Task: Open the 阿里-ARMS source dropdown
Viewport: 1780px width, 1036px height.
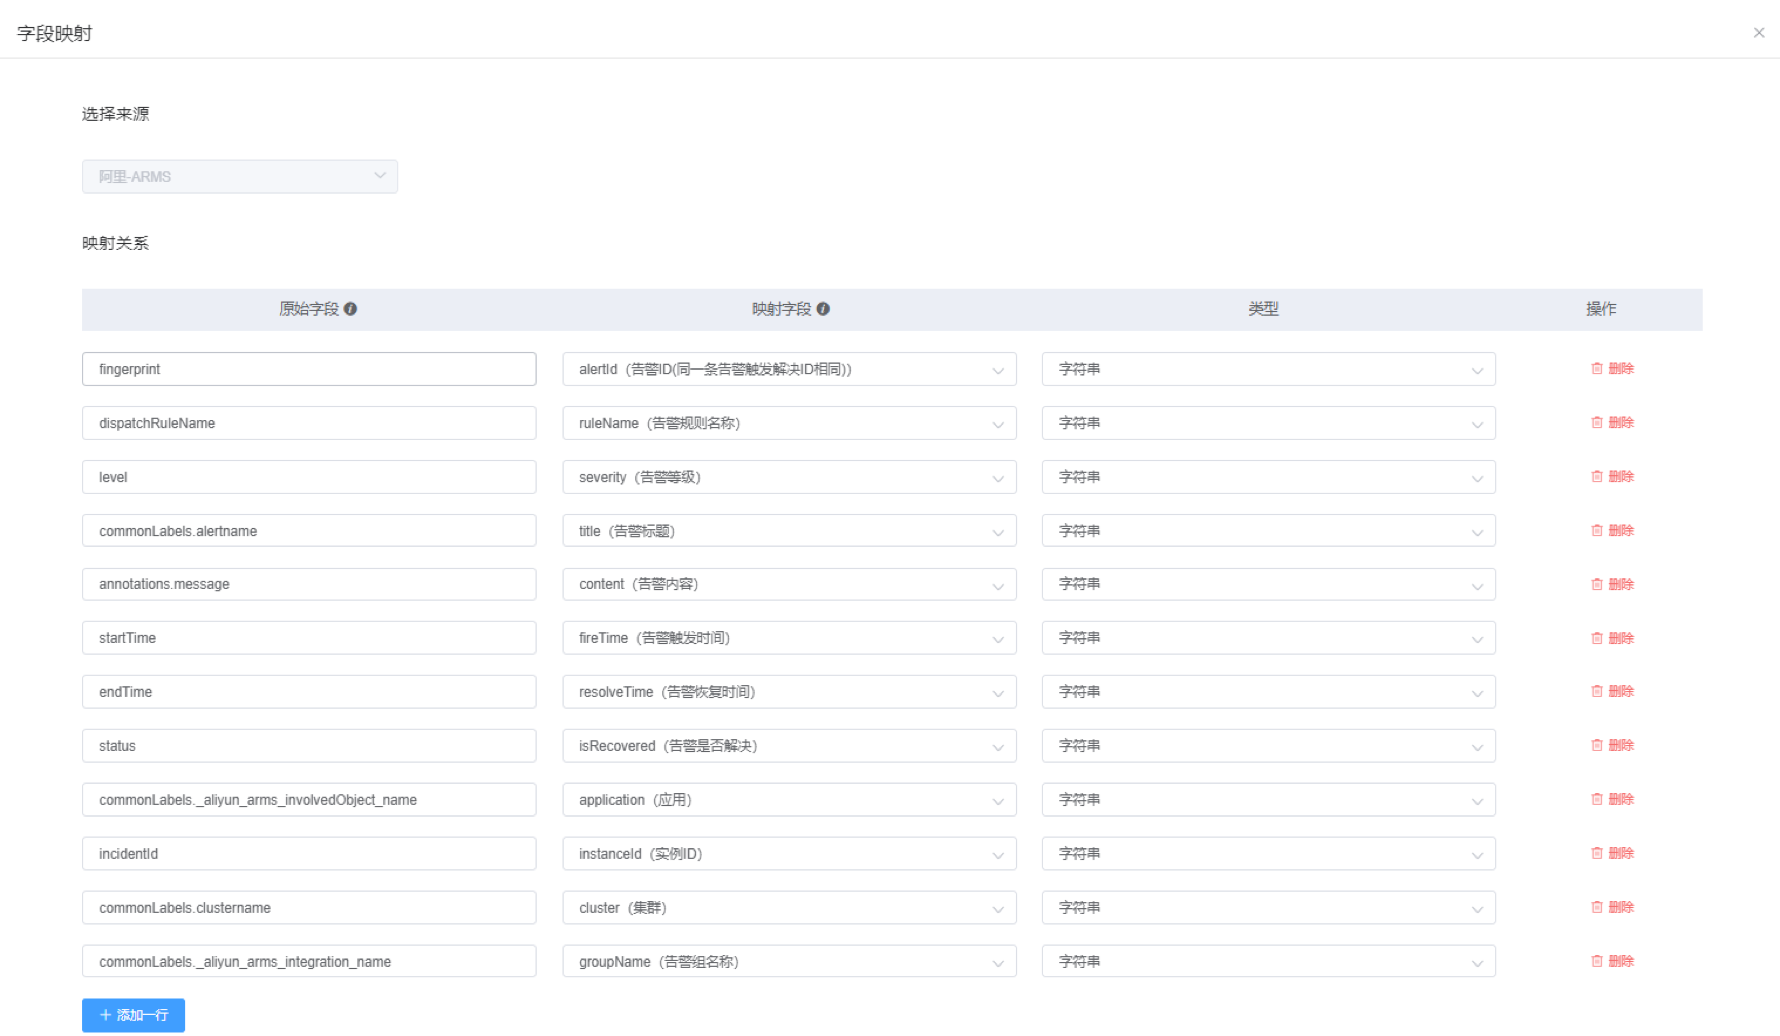Action: point(240,177)
